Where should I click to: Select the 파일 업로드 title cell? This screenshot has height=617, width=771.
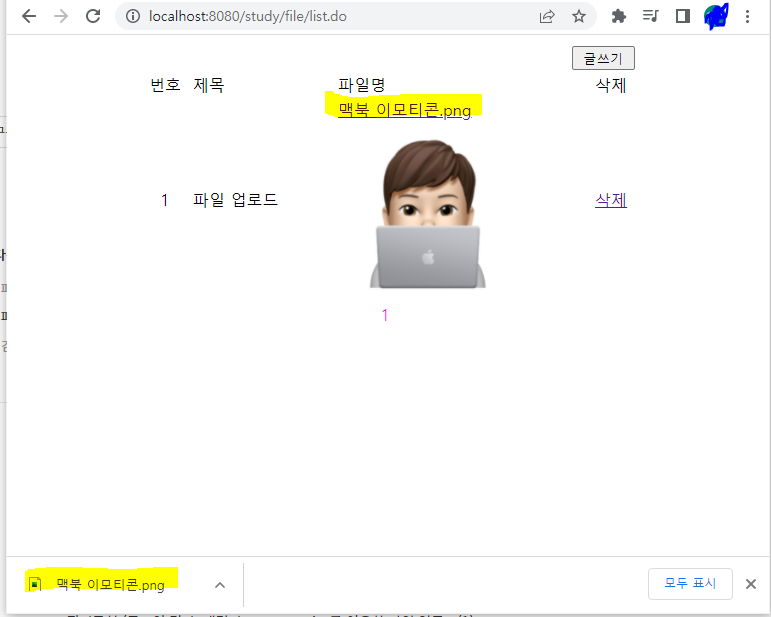point(235,200)
